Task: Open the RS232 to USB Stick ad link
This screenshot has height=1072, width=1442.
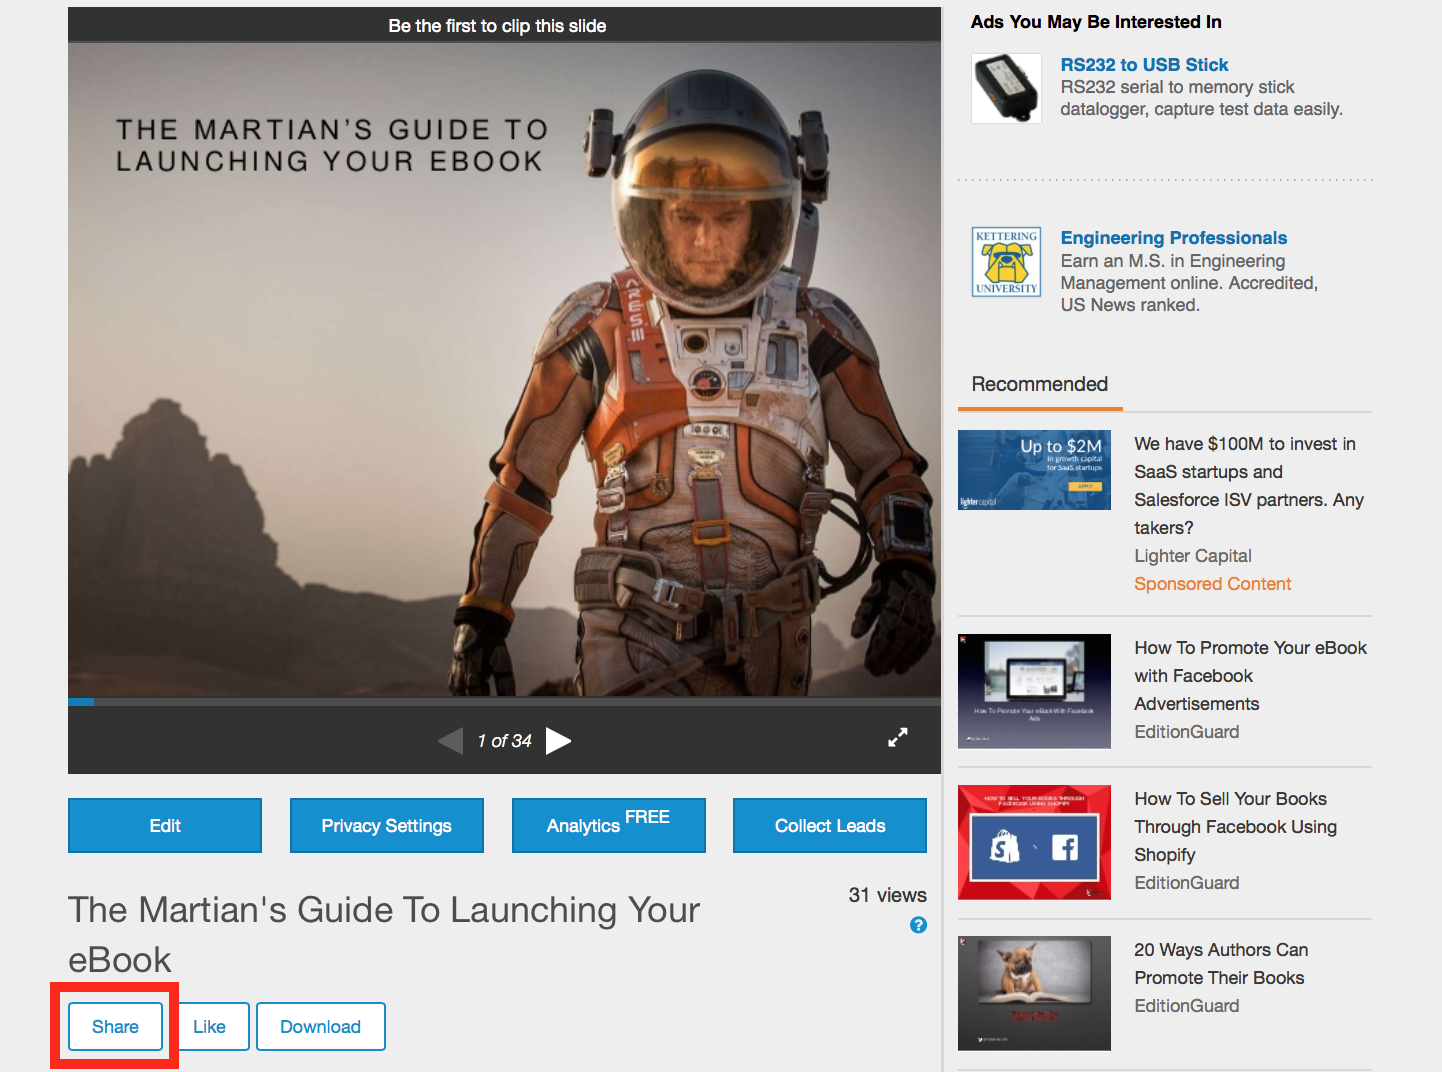Action: [x=1144, y=65]
